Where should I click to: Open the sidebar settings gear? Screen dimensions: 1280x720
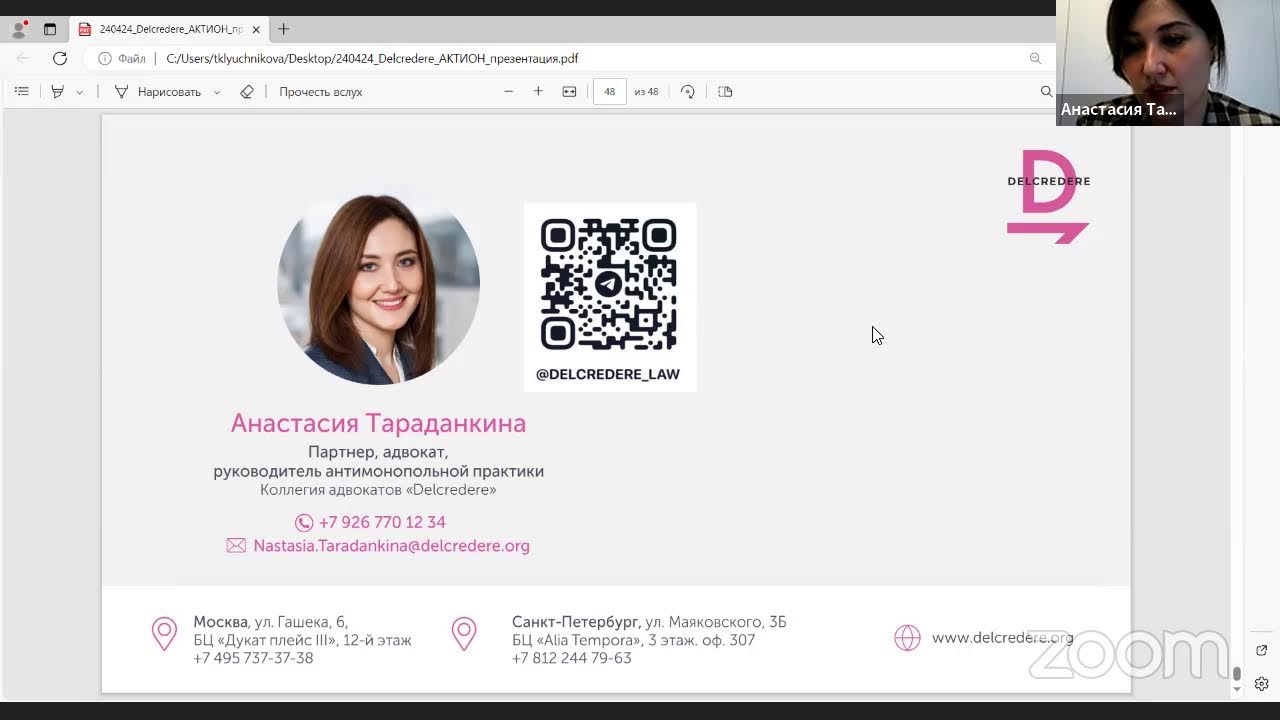1261,684
